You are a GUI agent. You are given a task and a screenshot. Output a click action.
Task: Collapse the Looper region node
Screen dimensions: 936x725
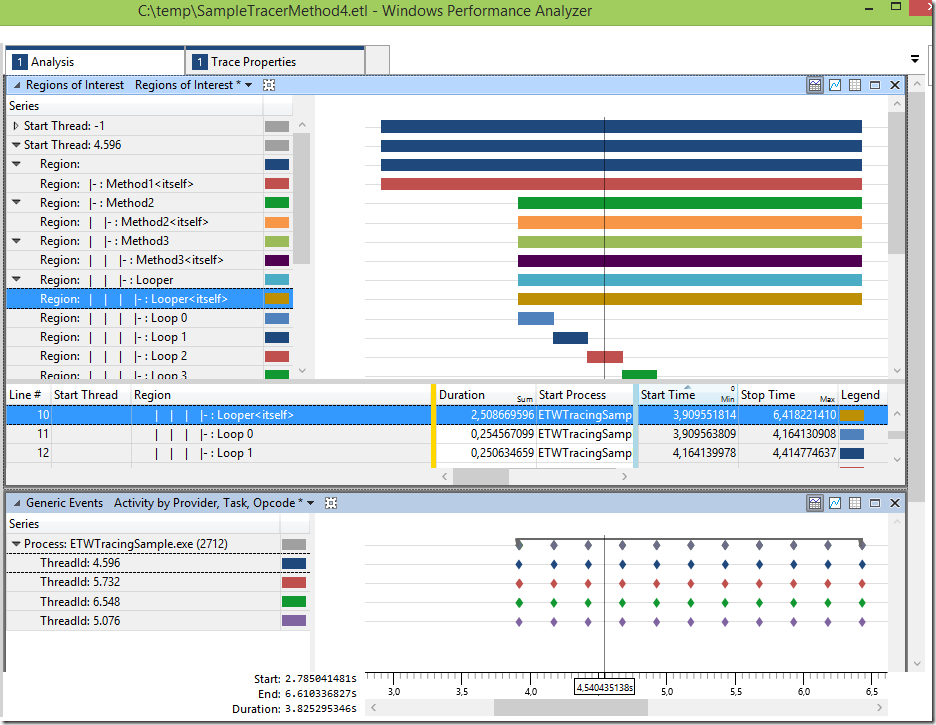(16, 279)
